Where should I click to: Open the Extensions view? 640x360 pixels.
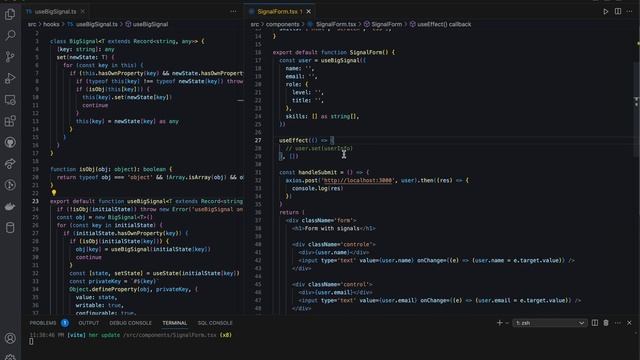(x=10, y=121)
